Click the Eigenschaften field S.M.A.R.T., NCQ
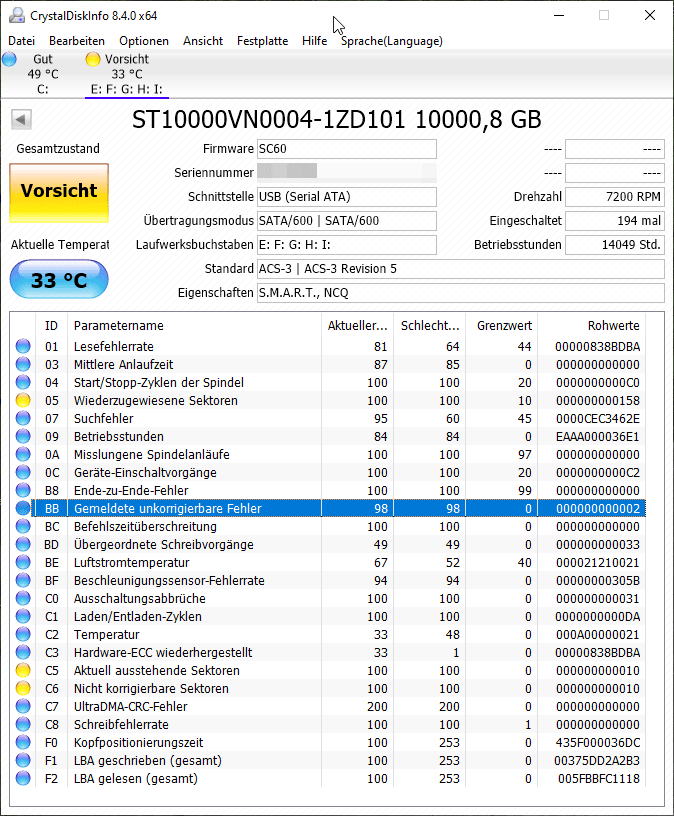674x816 pixels. [461, 292]
